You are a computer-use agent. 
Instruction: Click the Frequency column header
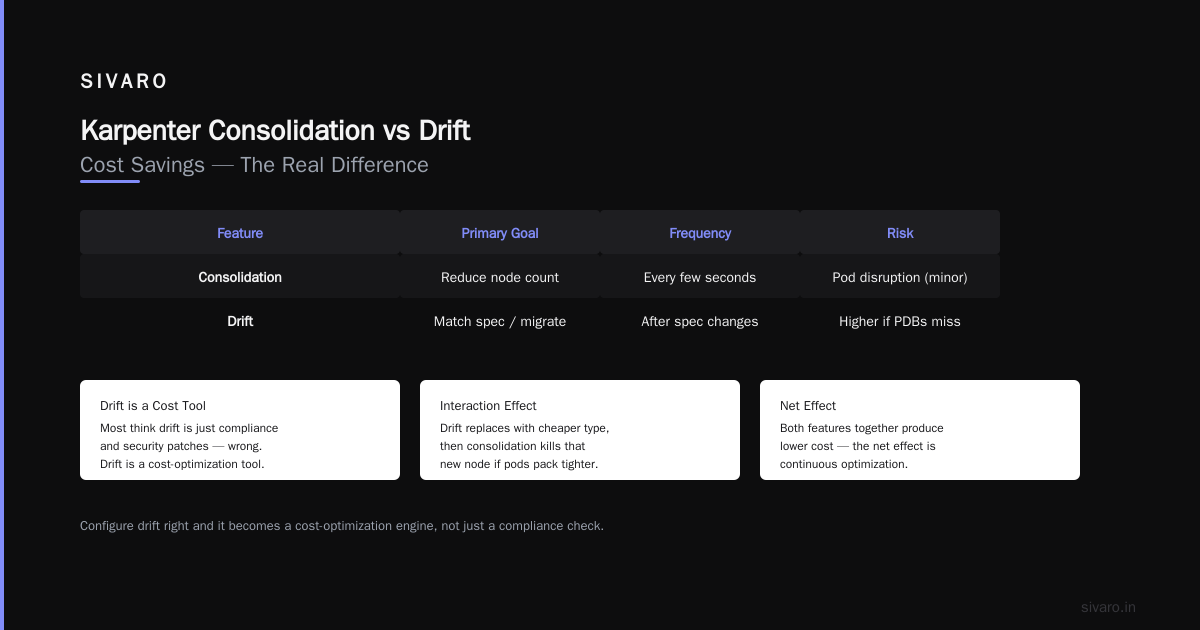(700, 233)
